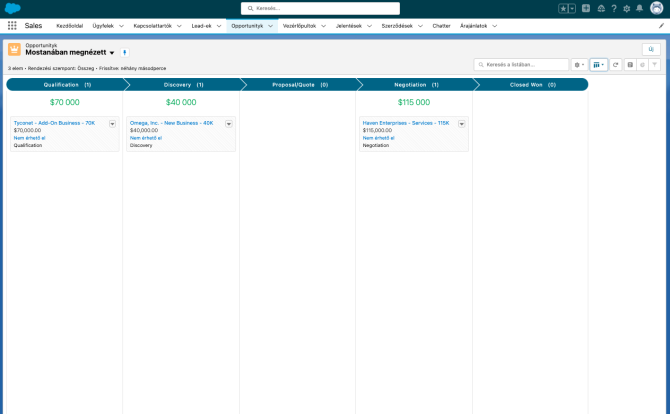Expand the list view controls gear dropdown
This screenshot has height=414, width=670.
pos(579,64)
